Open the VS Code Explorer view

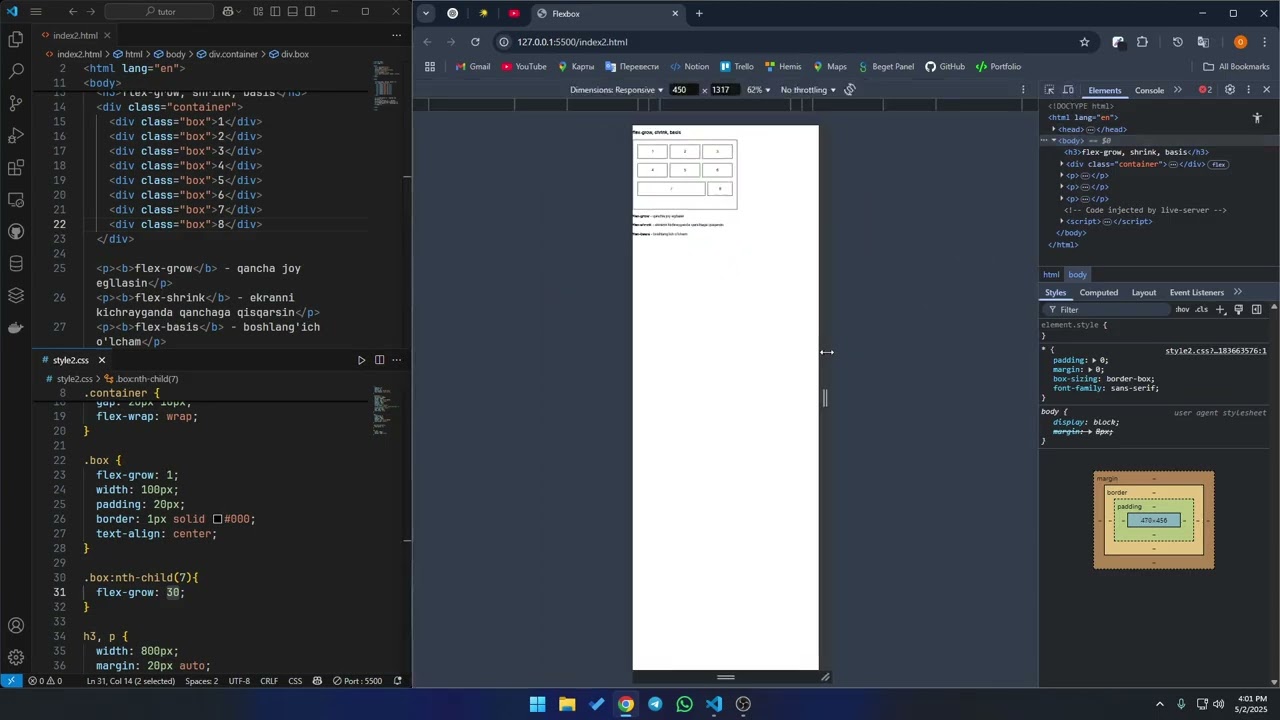pyautogui.click(x=16, y=39)
